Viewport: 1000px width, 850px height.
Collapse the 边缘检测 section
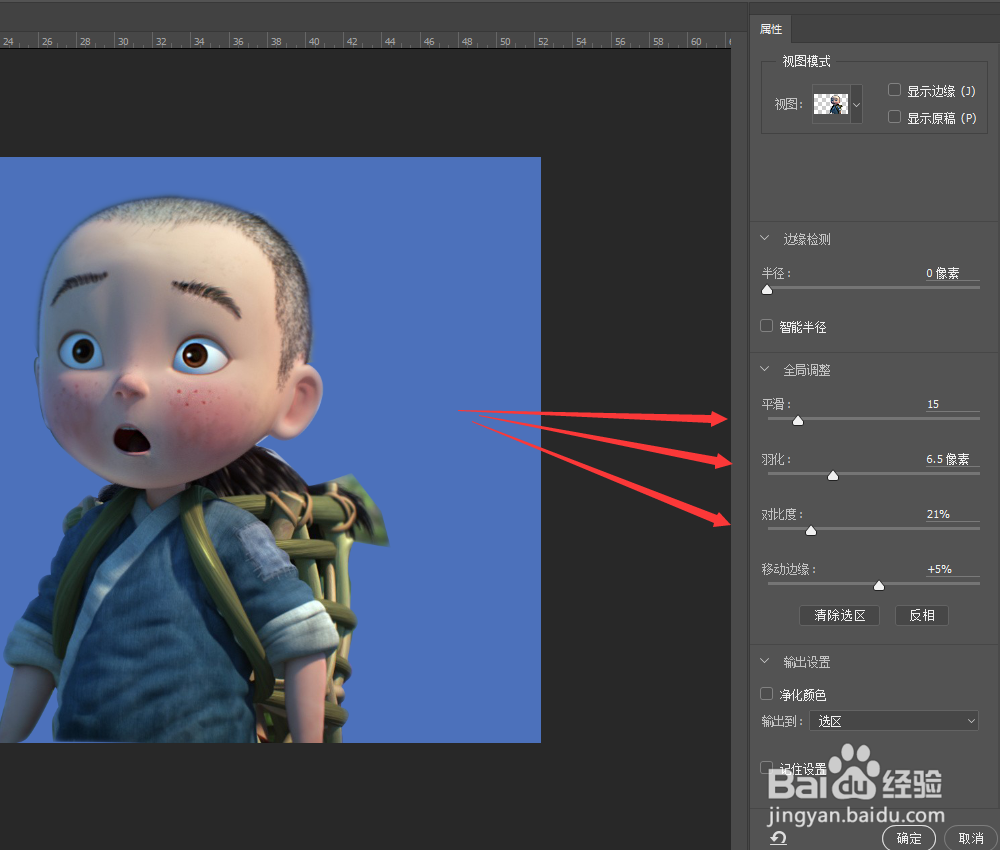pyautogui.click(x=765, y=238)
